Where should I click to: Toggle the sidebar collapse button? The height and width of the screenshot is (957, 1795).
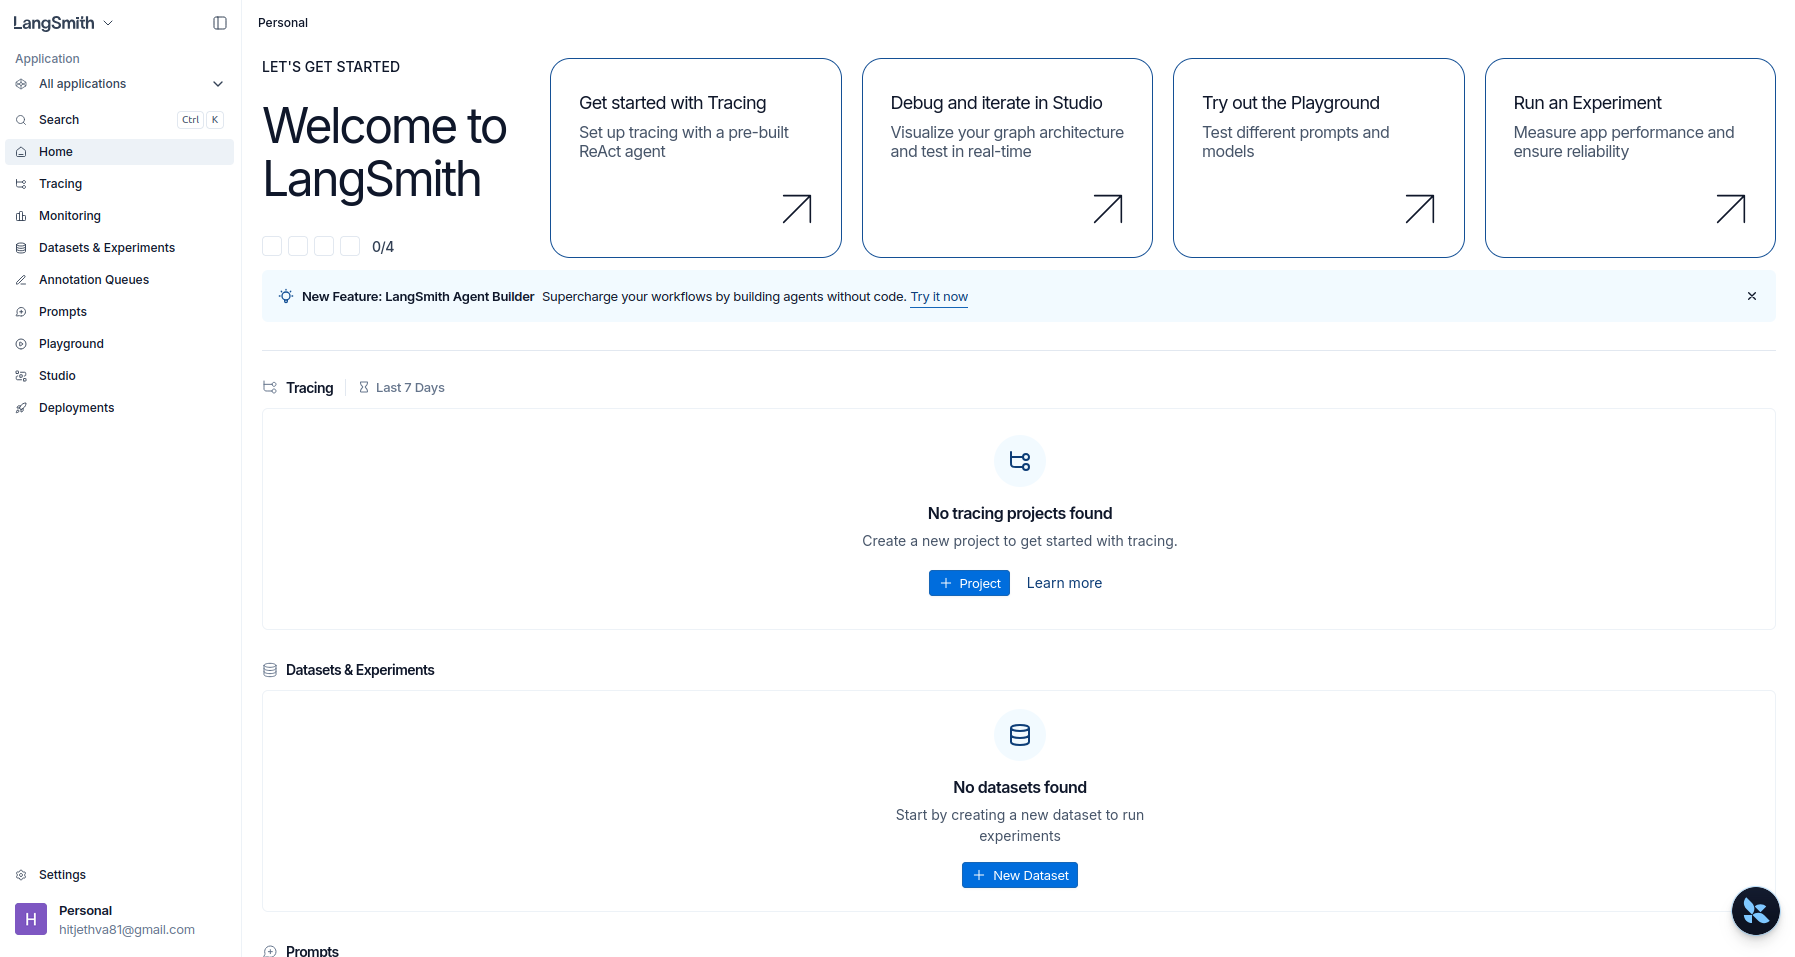pyautogui.click(x=219, y=22)
